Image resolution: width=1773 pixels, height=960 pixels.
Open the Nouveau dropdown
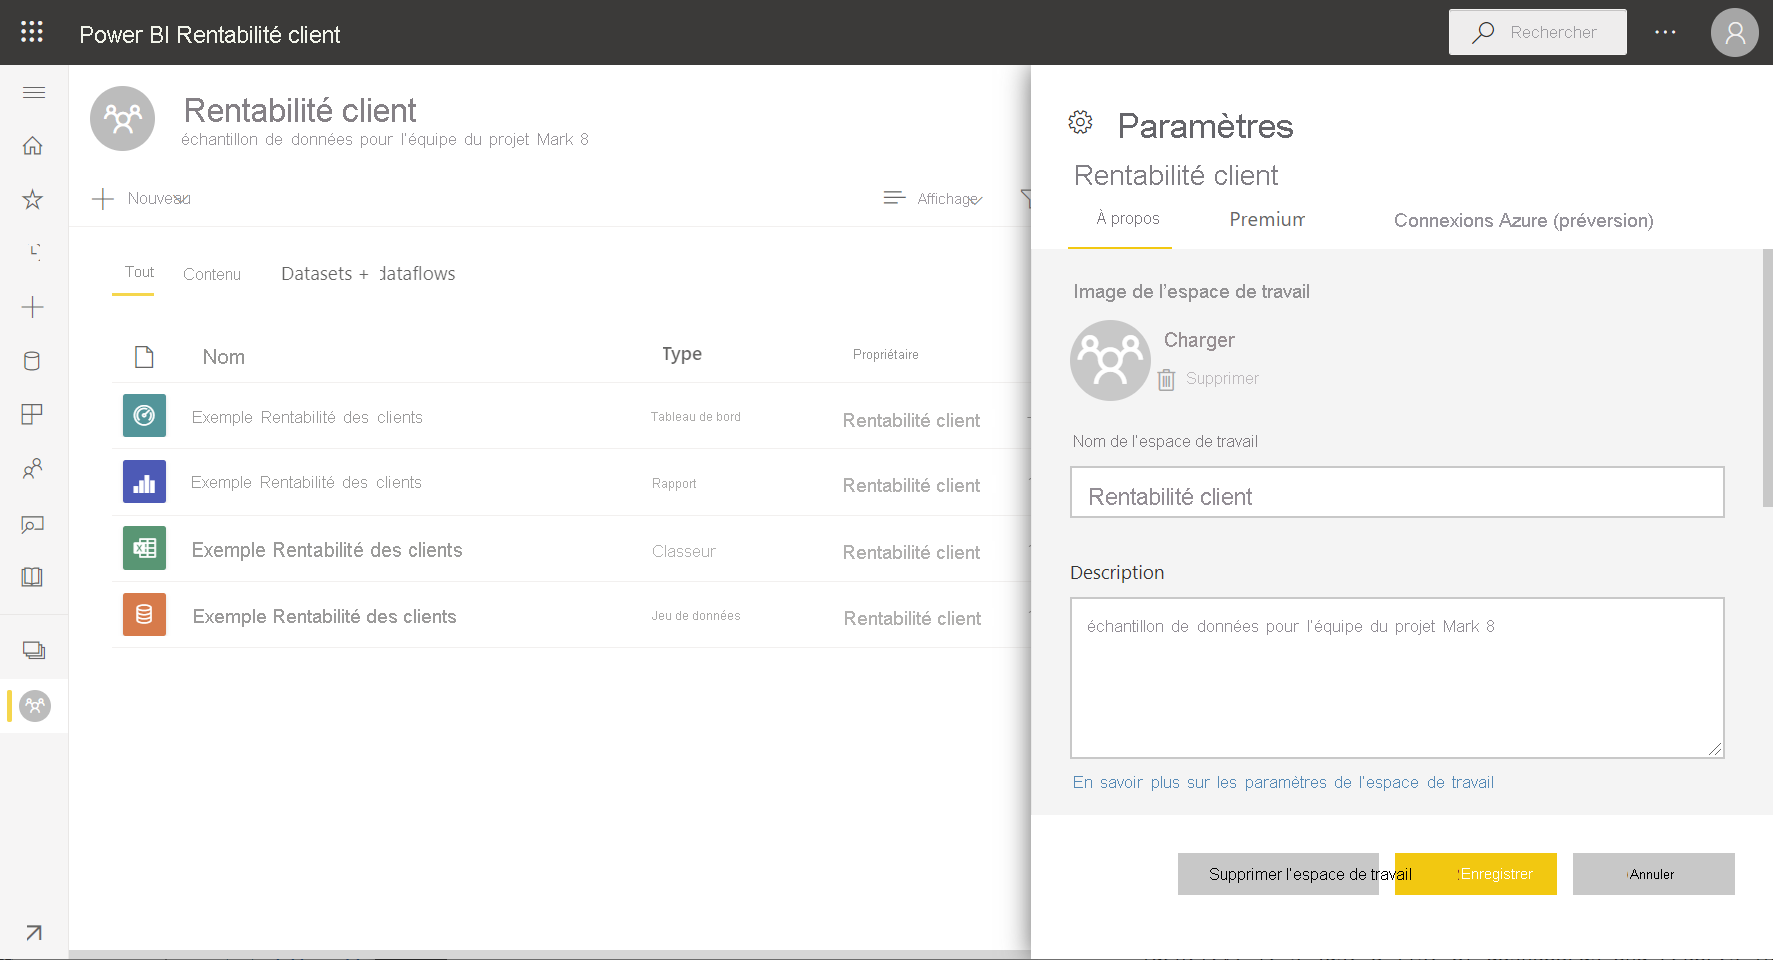(141, 199)
